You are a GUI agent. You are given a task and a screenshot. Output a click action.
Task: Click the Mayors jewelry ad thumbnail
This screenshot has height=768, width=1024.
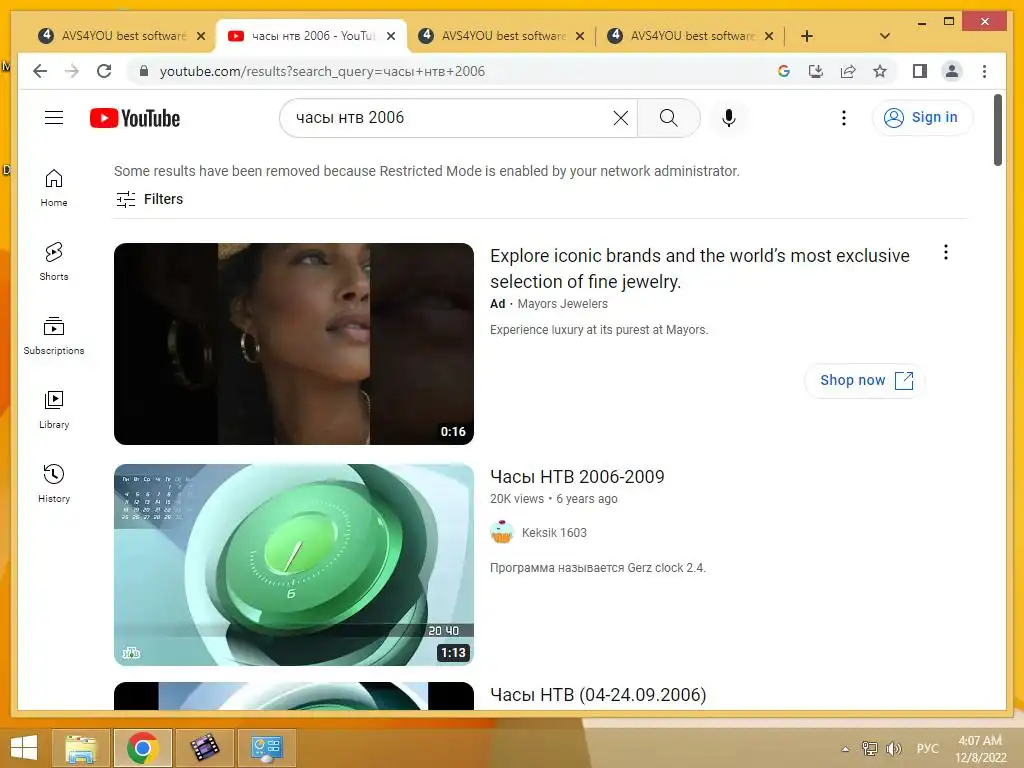tap(294, 344)
